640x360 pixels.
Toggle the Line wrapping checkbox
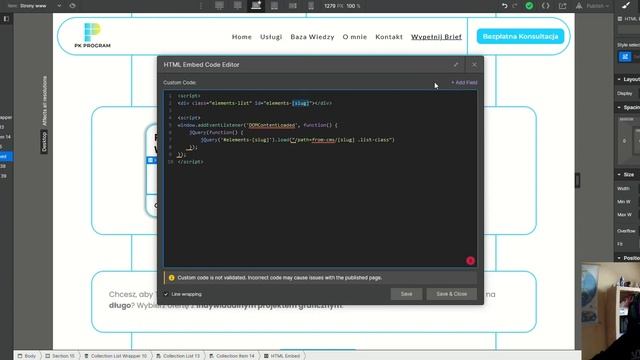(166, 294)
